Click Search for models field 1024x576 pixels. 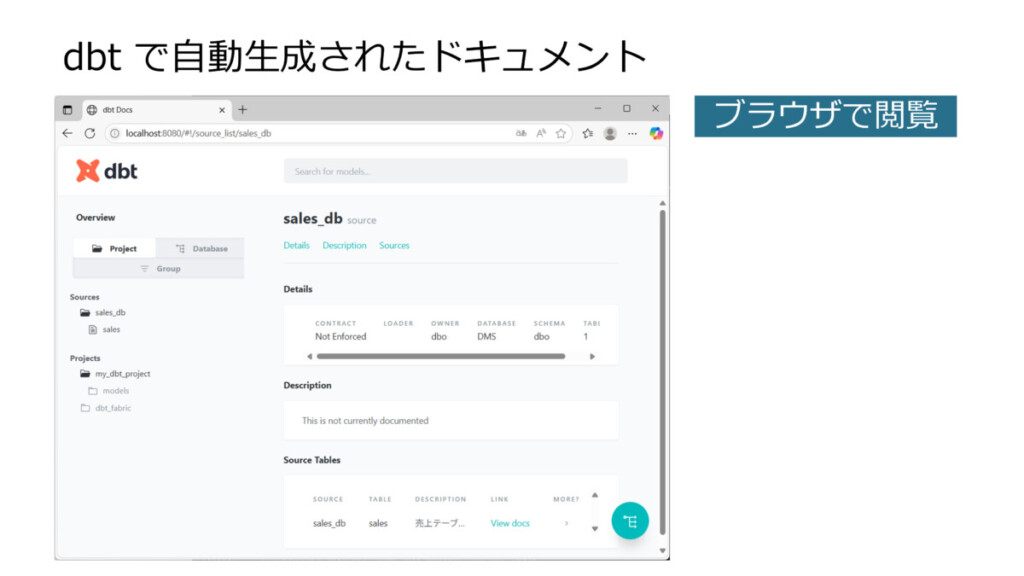(455, 171)
